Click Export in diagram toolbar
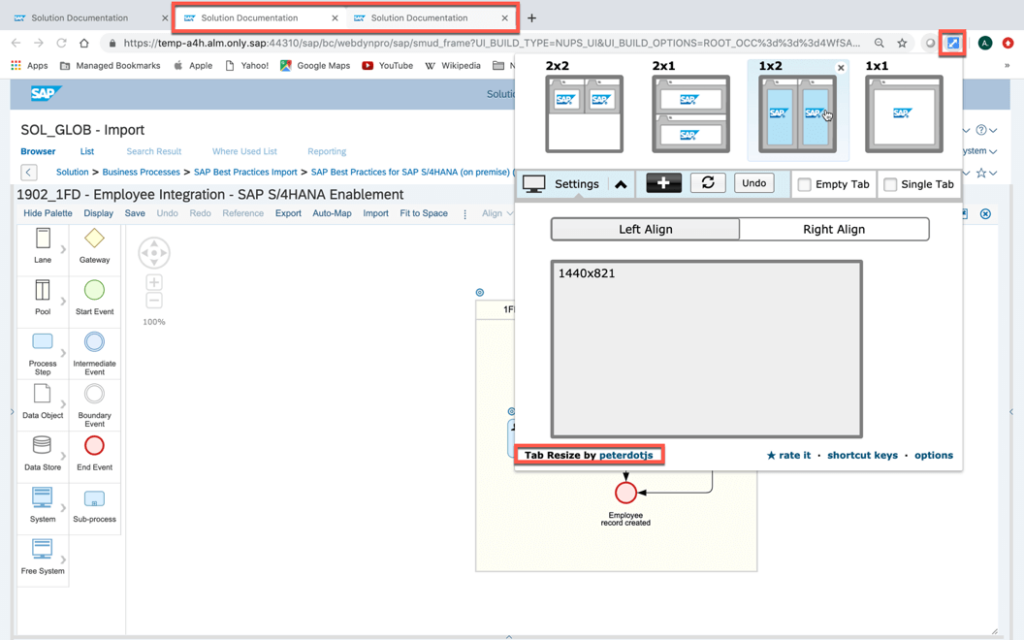Screen dimensions: 1024x640 [288, 214]
